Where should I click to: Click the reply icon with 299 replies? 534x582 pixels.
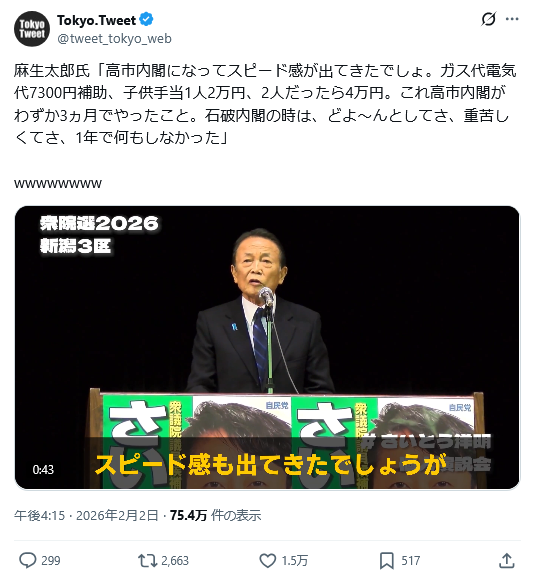(x=28, y=560)
